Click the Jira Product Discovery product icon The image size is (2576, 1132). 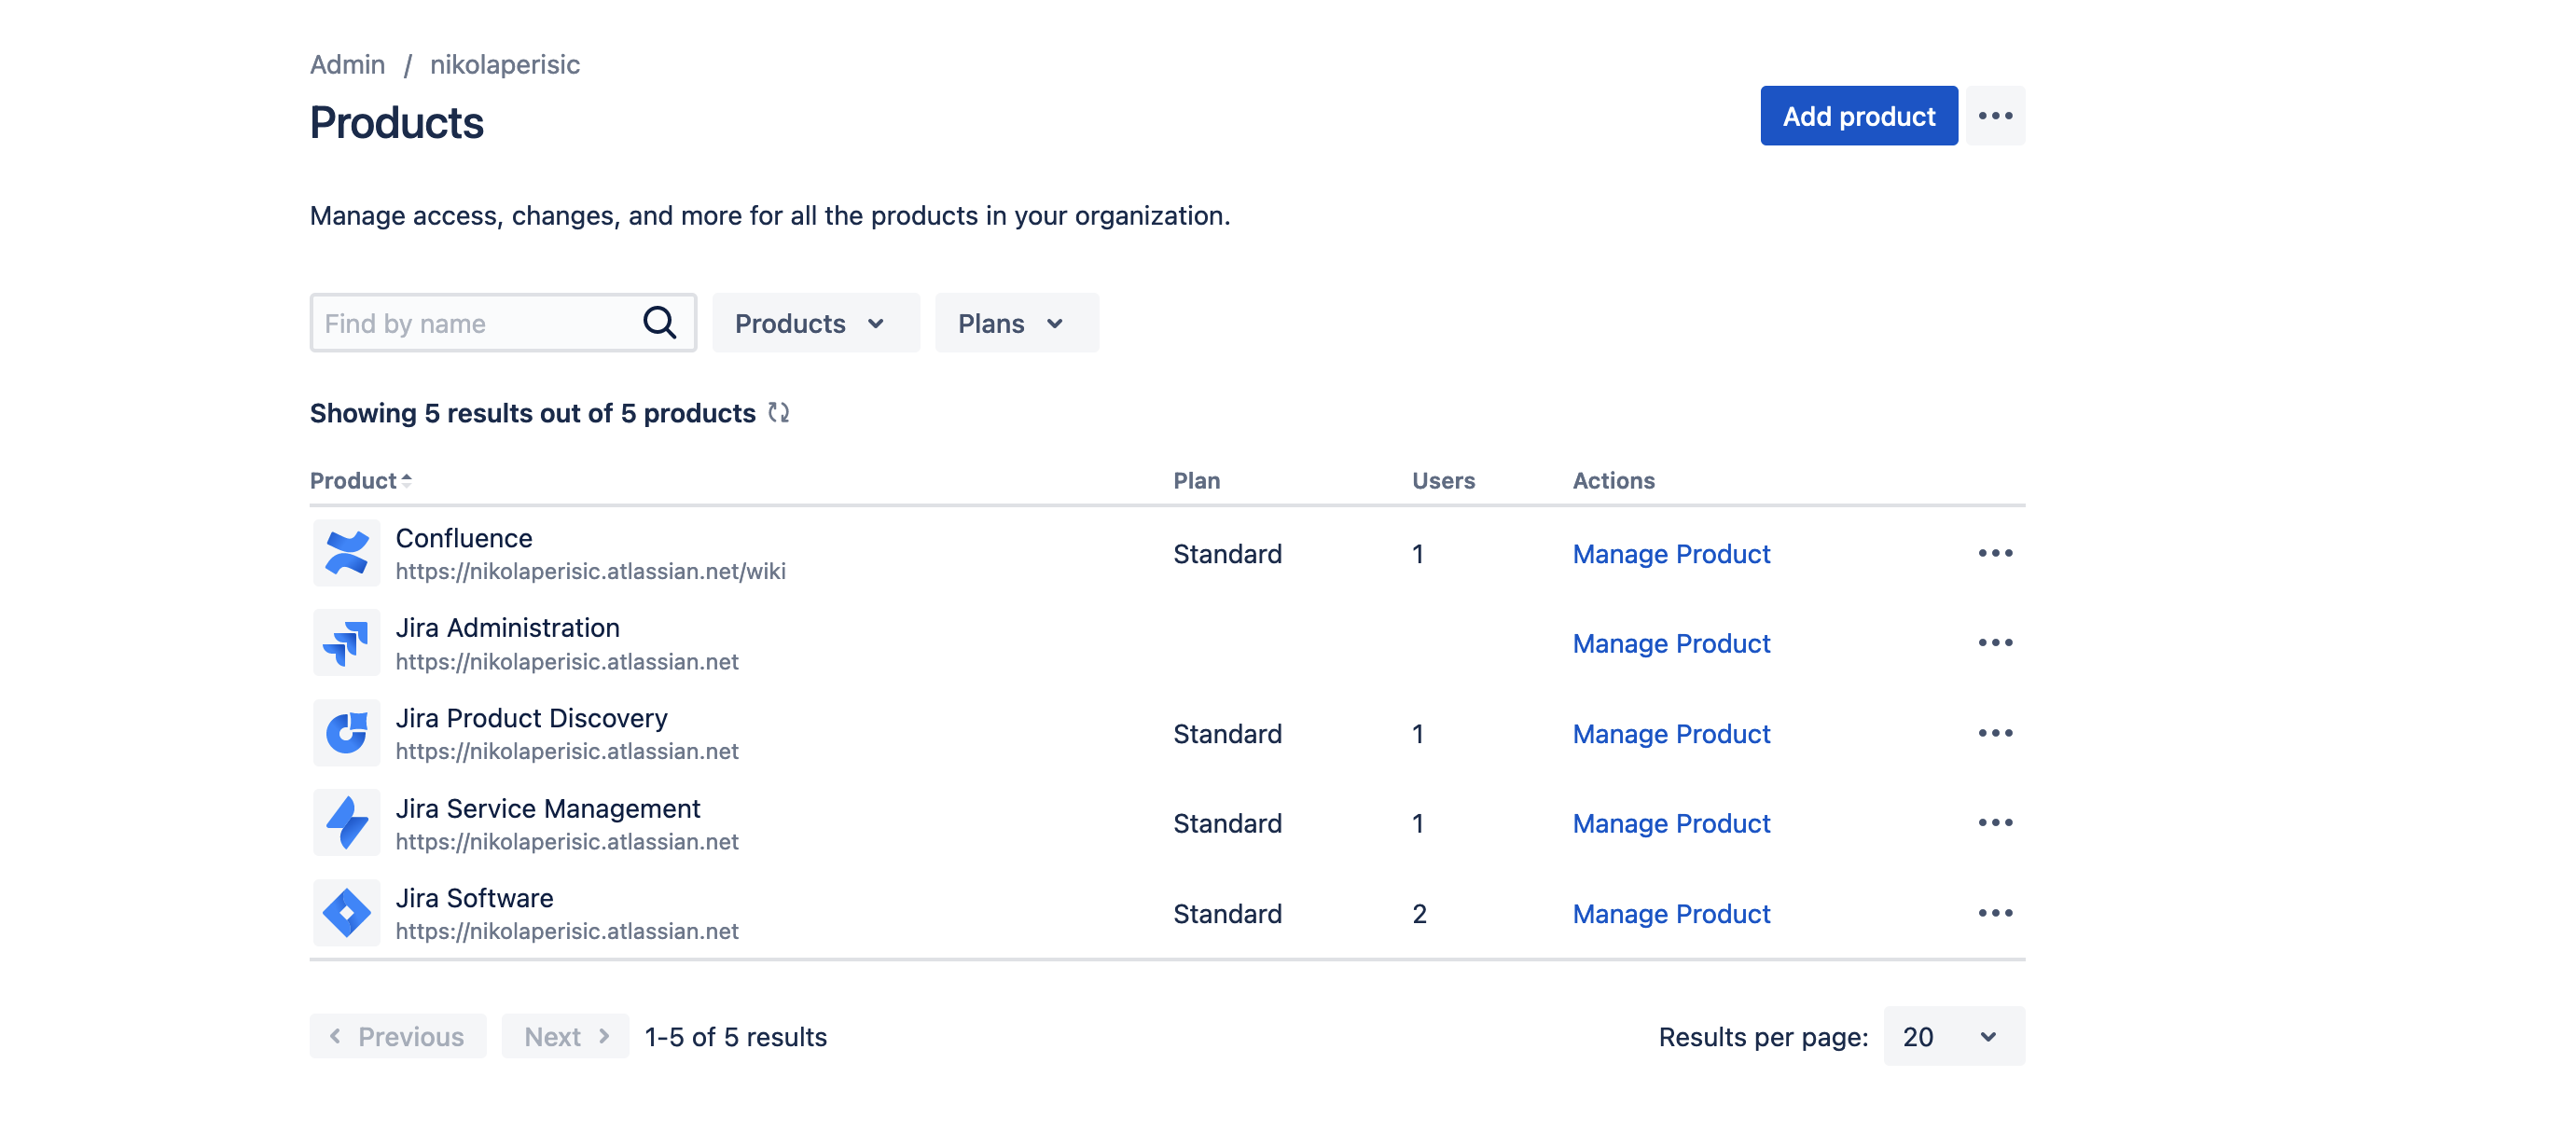tap(346, 733)
